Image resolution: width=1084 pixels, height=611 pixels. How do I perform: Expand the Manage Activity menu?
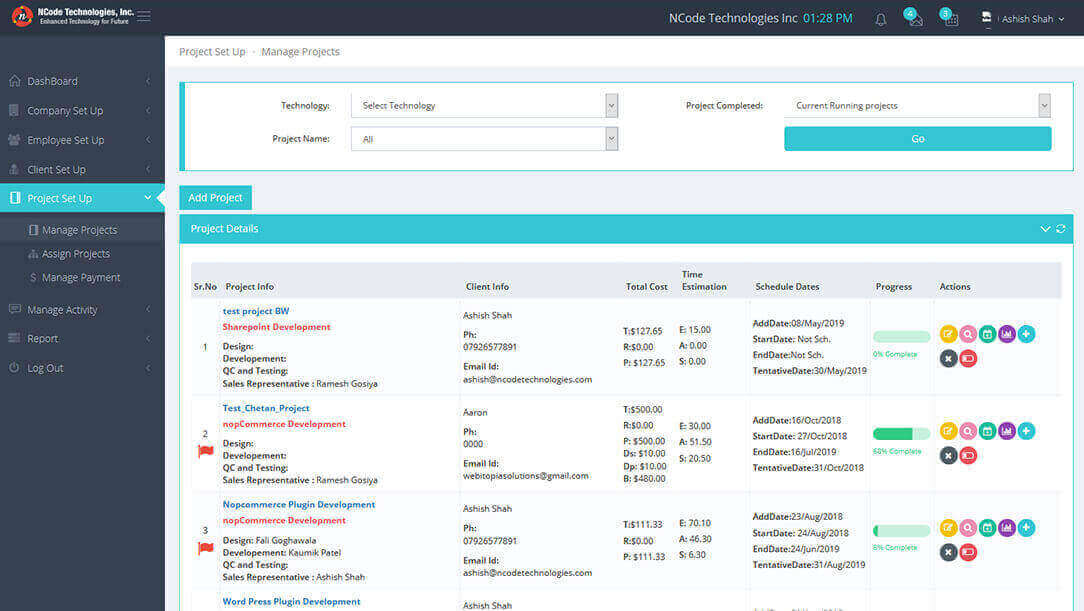click(x=82, y=310)
